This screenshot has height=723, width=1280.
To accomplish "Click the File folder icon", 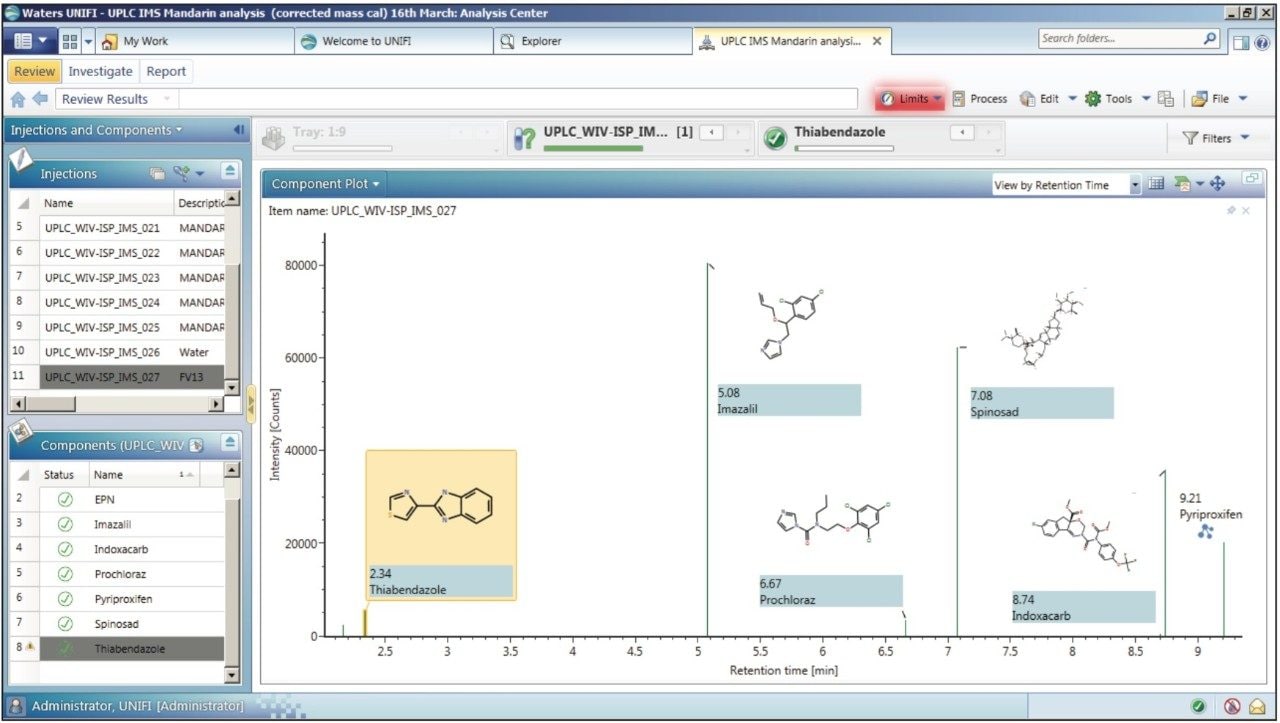I will click(1199, 99).
